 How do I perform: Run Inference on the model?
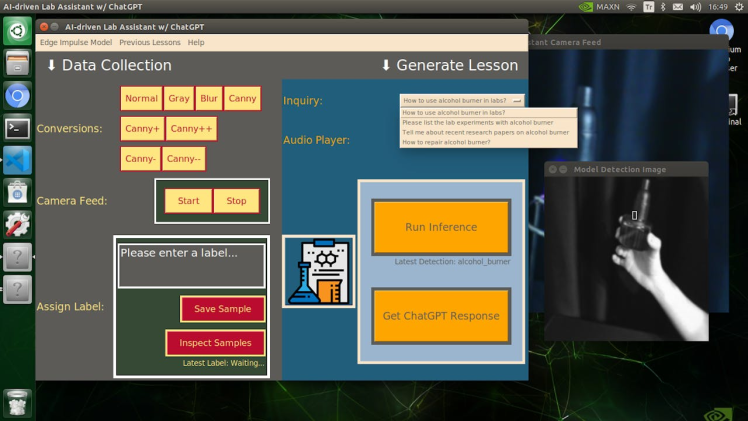(441, 227)
